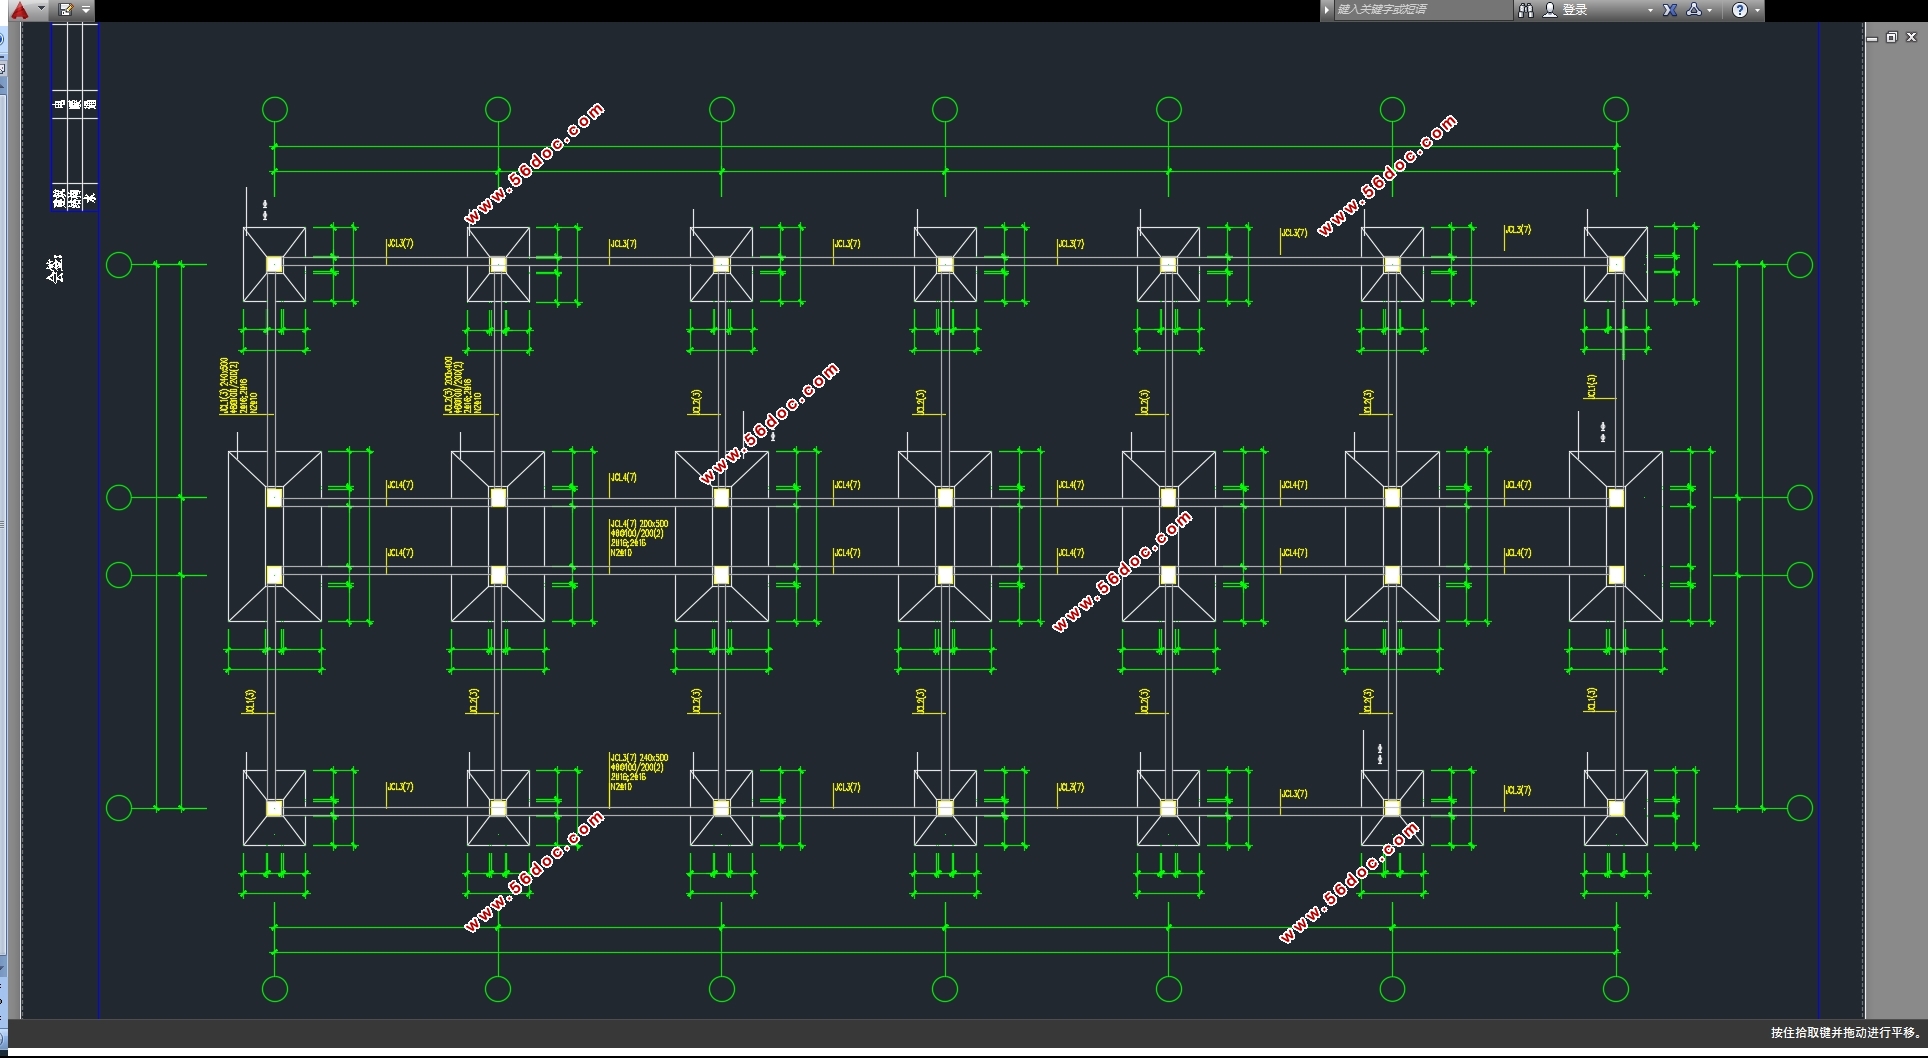The height and width of the screenshot is (1058, 1928).
Task: Expand the search box arrow toggle
Action: (x=1327, y=10)
